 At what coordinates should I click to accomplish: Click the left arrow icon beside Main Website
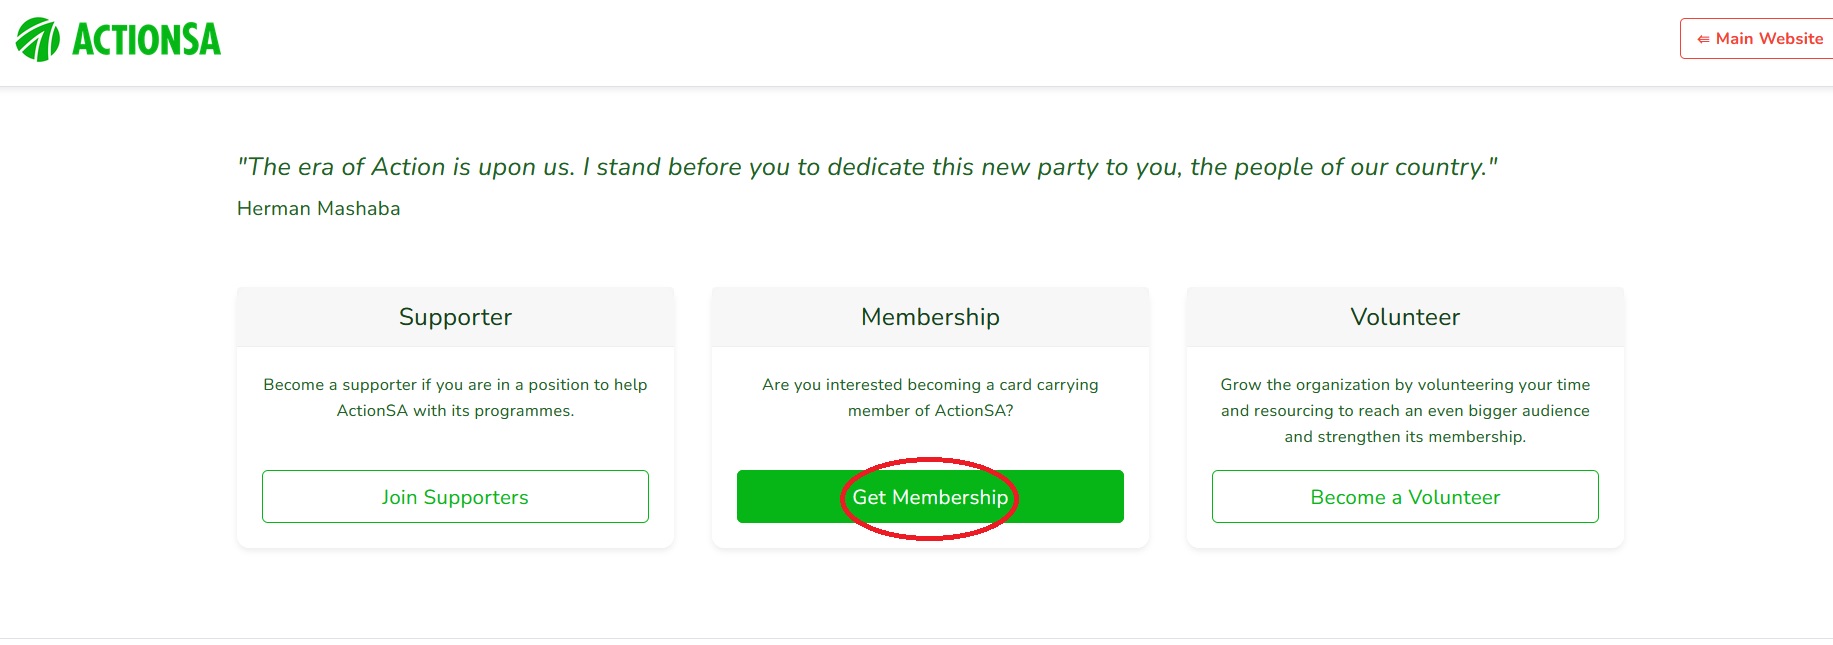tap(1703, 39)
